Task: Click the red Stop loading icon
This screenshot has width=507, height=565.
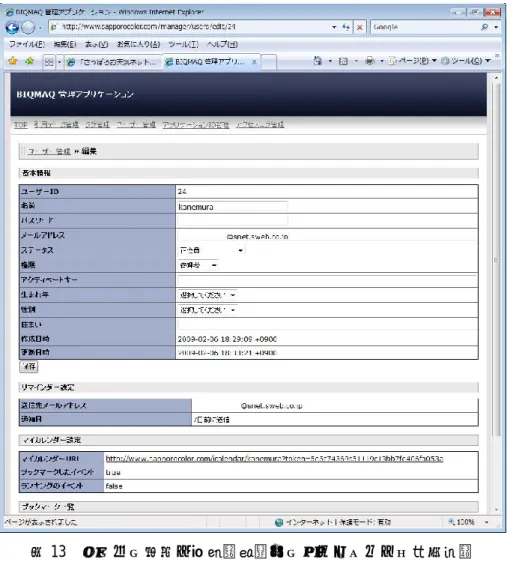Action: point(360,27)
